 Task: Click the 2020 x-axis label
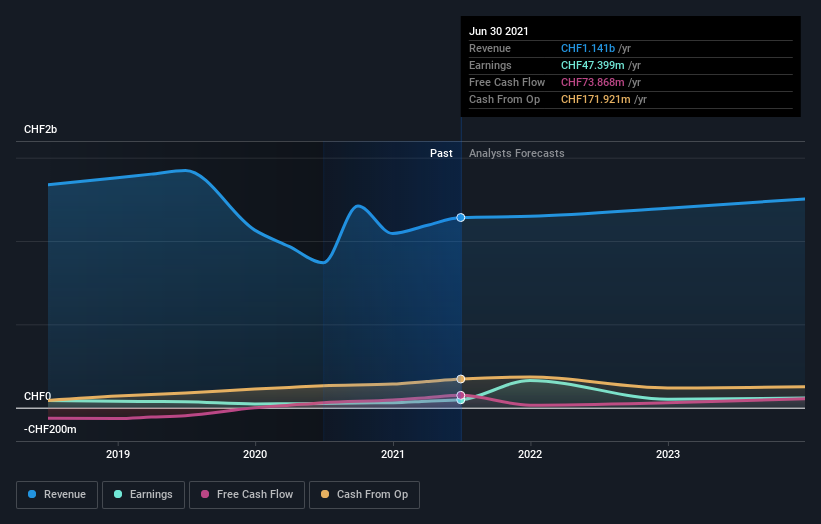[x=255, y=454]
